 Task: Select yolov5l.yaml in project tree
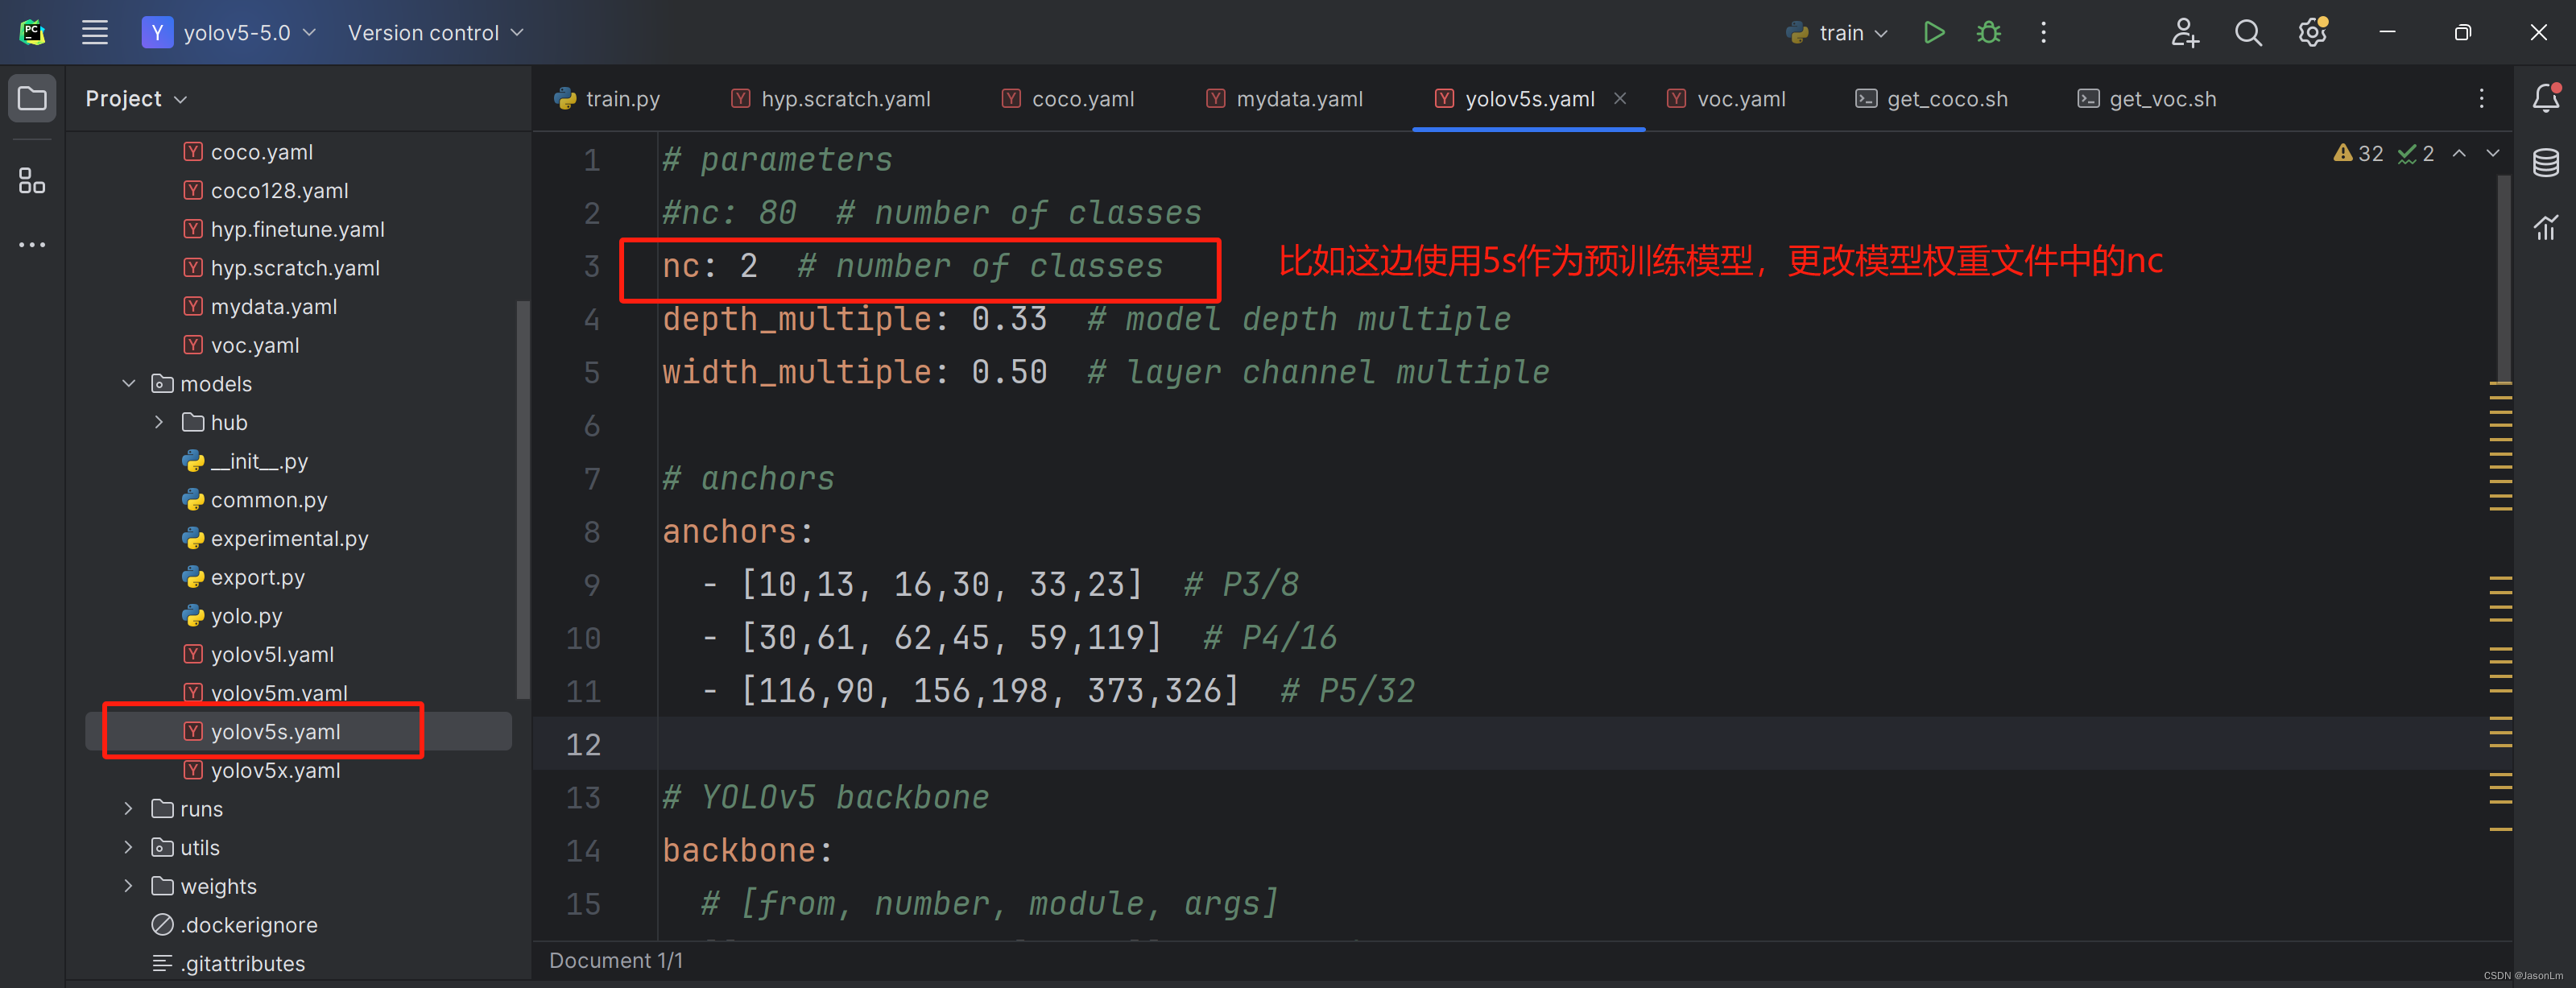pos(272,654)
